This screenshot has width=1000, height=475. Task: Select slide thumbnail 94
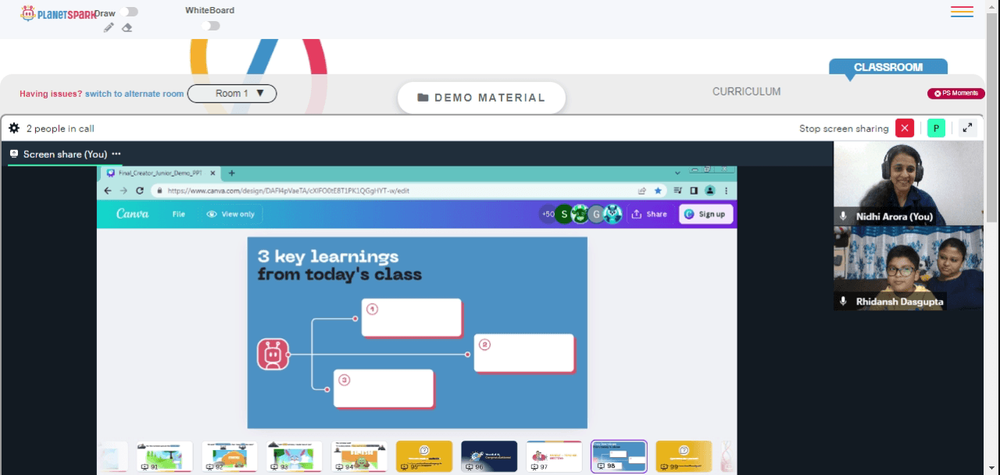(359, 457)
